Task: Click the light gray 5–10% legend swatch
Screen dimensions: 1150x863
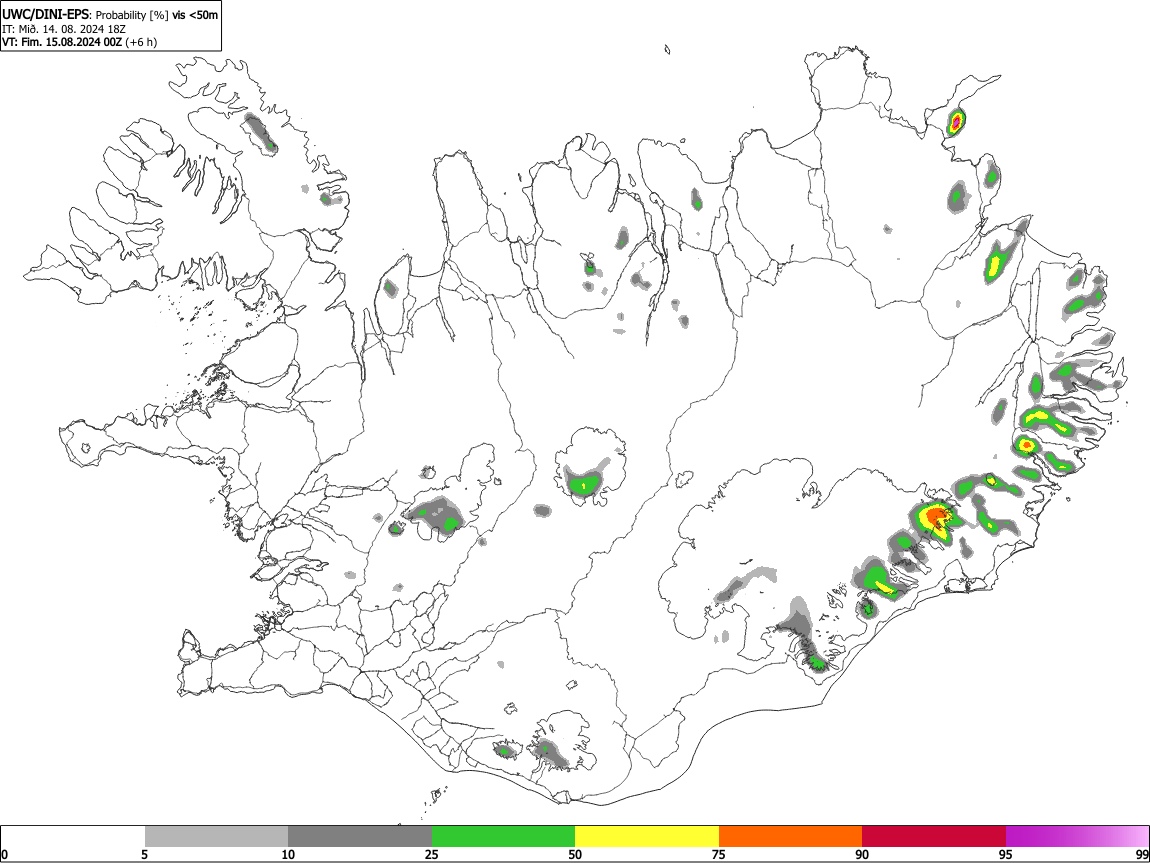Action: (x=216, y=837)
